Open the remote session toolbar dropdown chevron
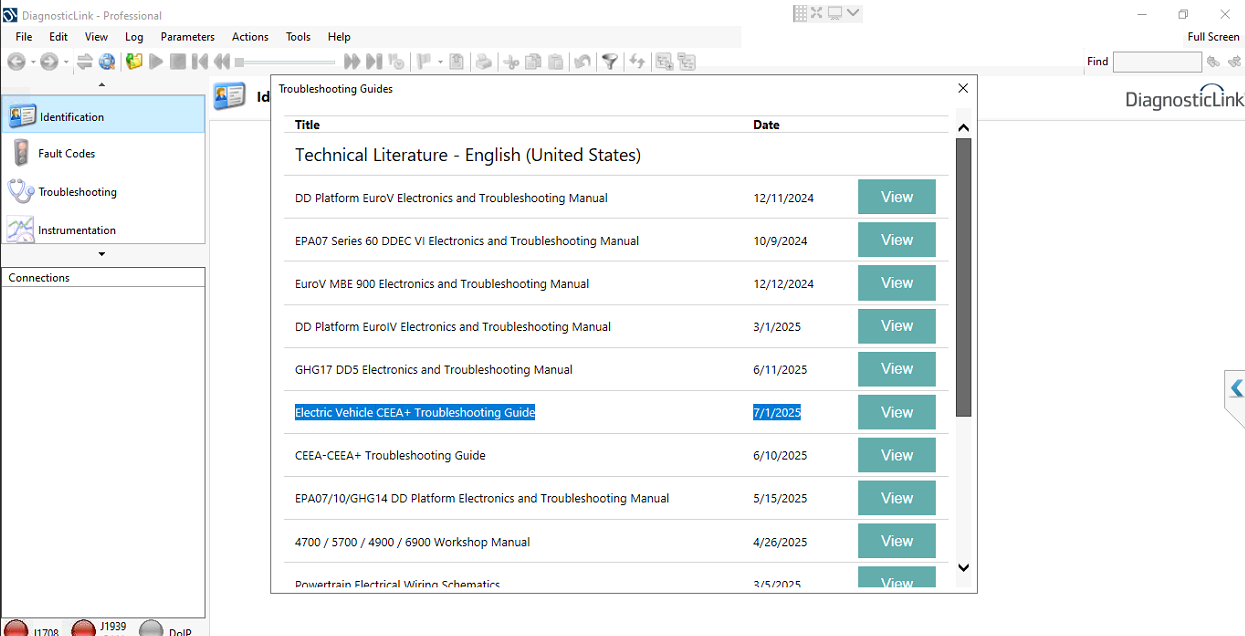 852,13
